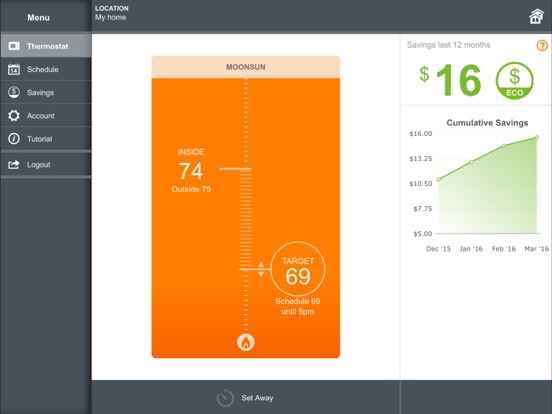Click the target temperature slider handle line
552x414 pixels.
255,269
